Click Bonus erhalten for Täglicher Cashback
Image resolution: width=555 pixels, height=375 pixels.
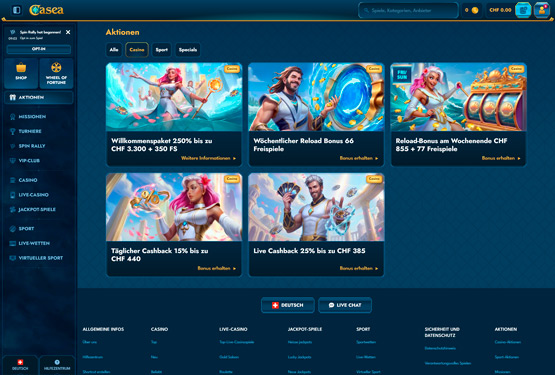point(217,268)
